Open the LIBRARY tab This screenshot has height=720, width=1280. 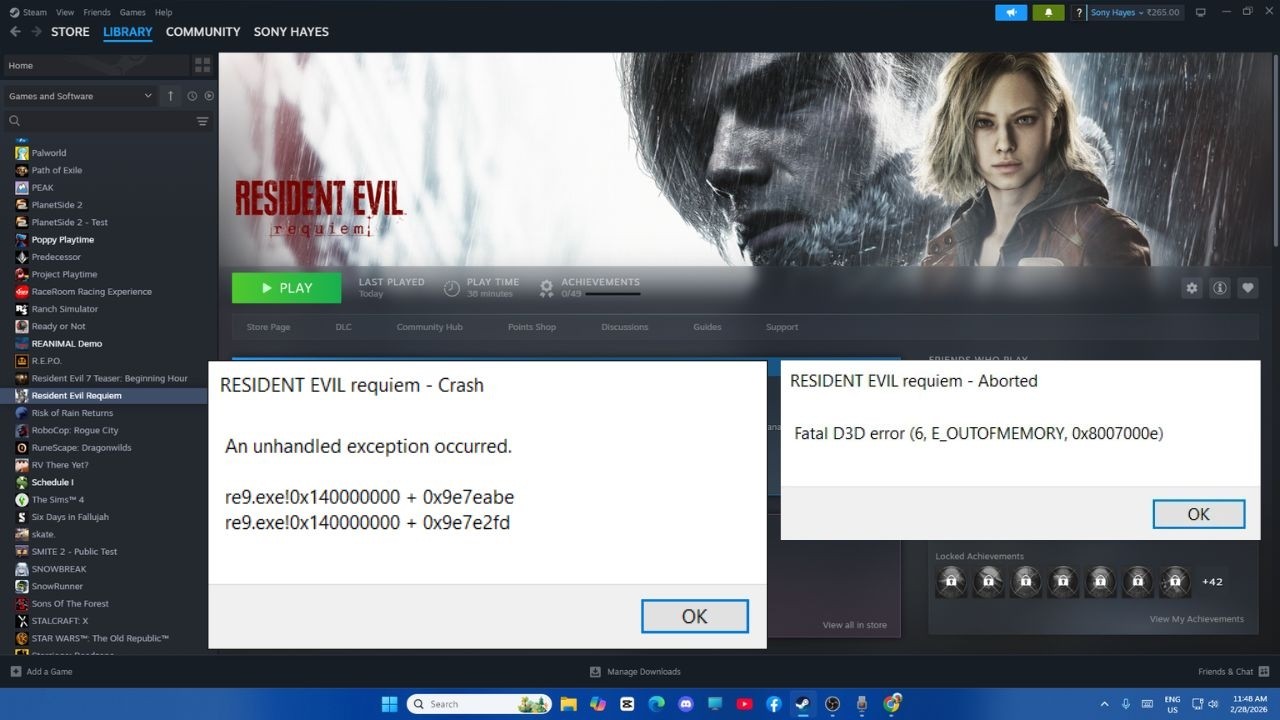[x=128, y=32]
